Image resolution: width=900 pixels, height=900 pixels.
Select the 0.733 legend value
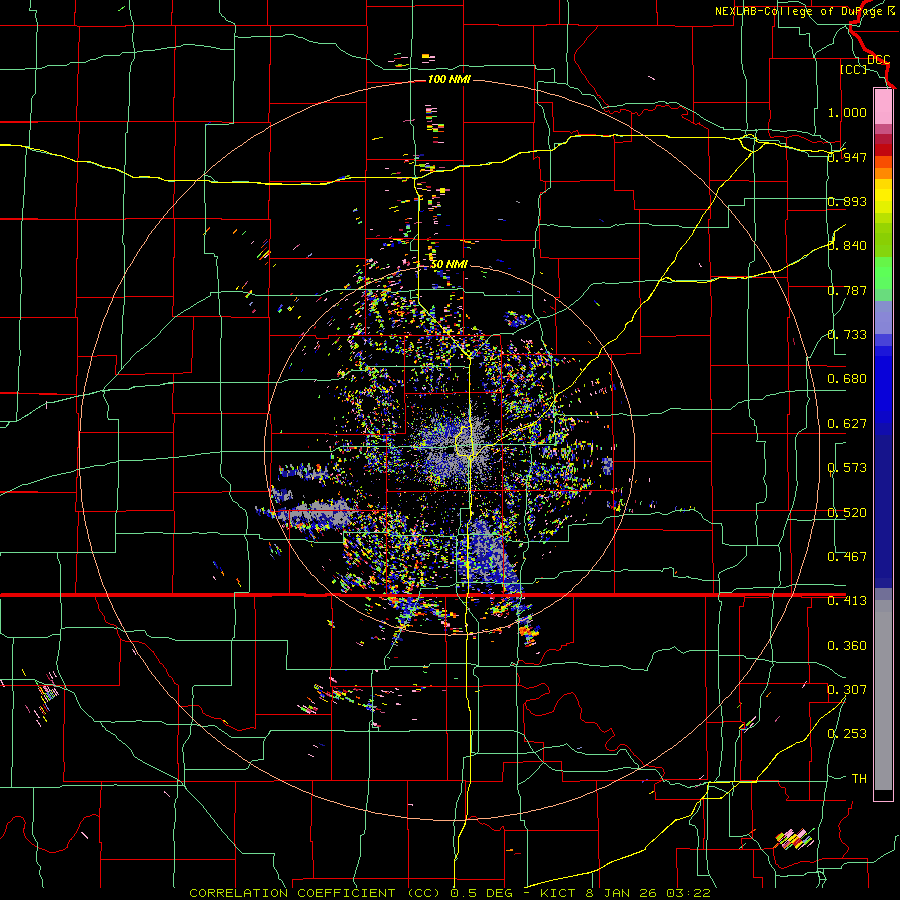pyautogui.click(x=847, y=335)
